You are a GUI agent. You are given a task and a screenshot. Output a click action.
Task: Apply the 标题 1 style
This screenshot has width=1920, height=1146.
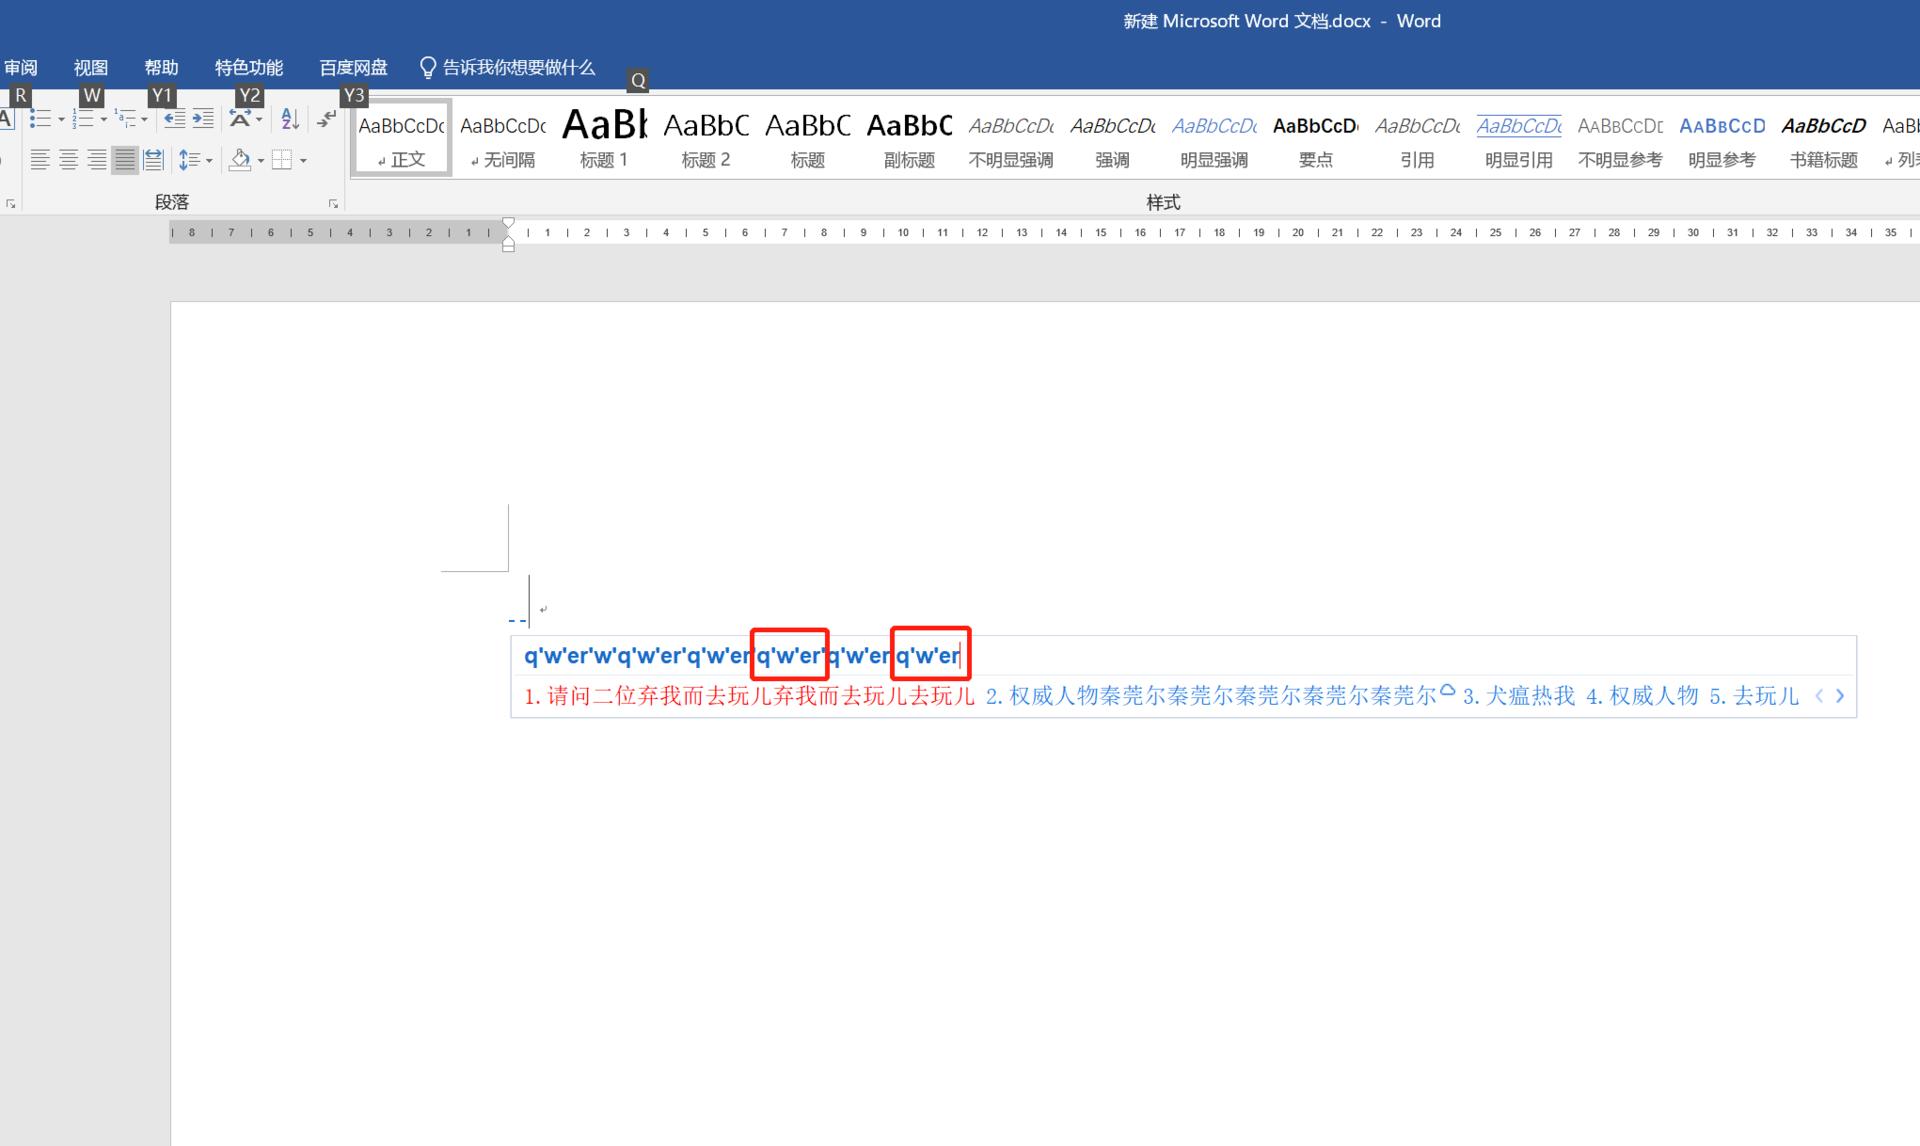tap(604, 138)
